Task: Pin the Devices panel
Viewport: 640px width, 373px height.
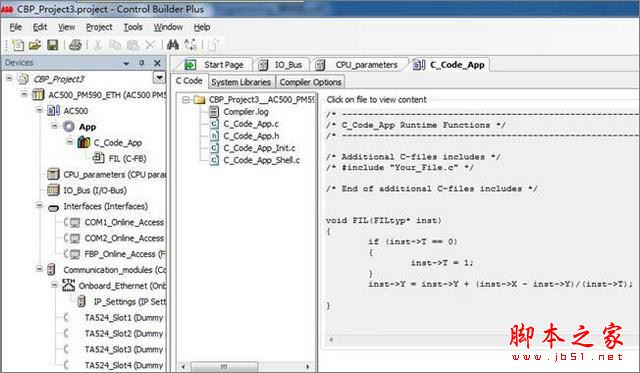Action: tap(142, 63)
